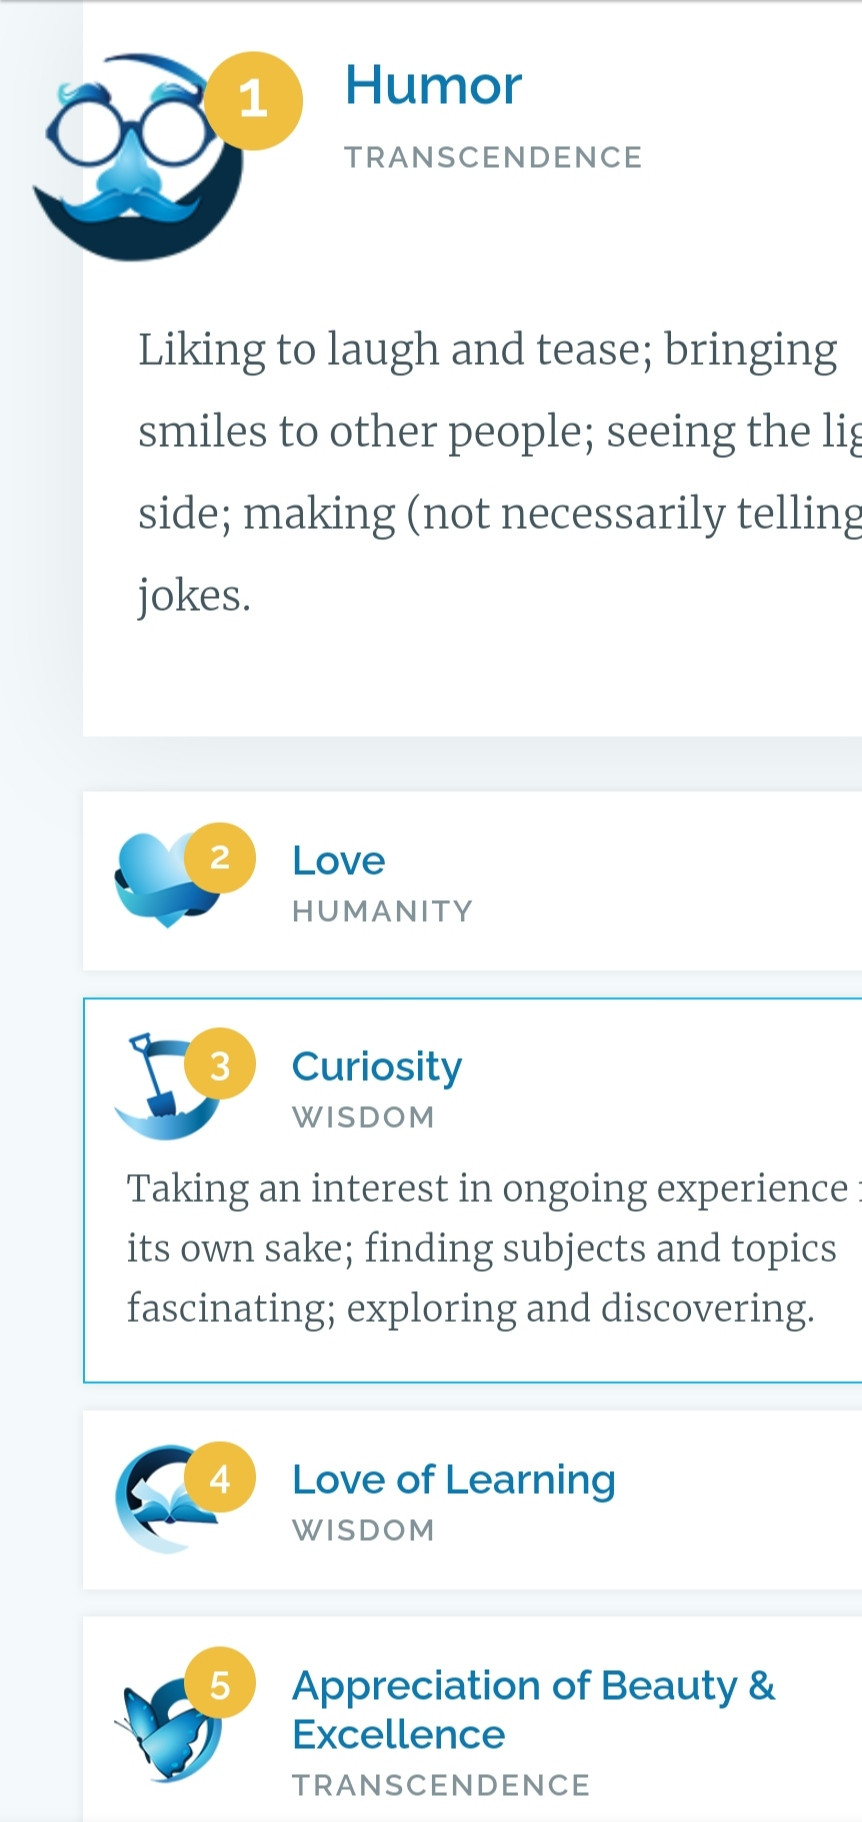Screen dimensions: 862x1822
Task: Click the HUMANITY category label
Action: pyautogui.click(x=382, y=911)
